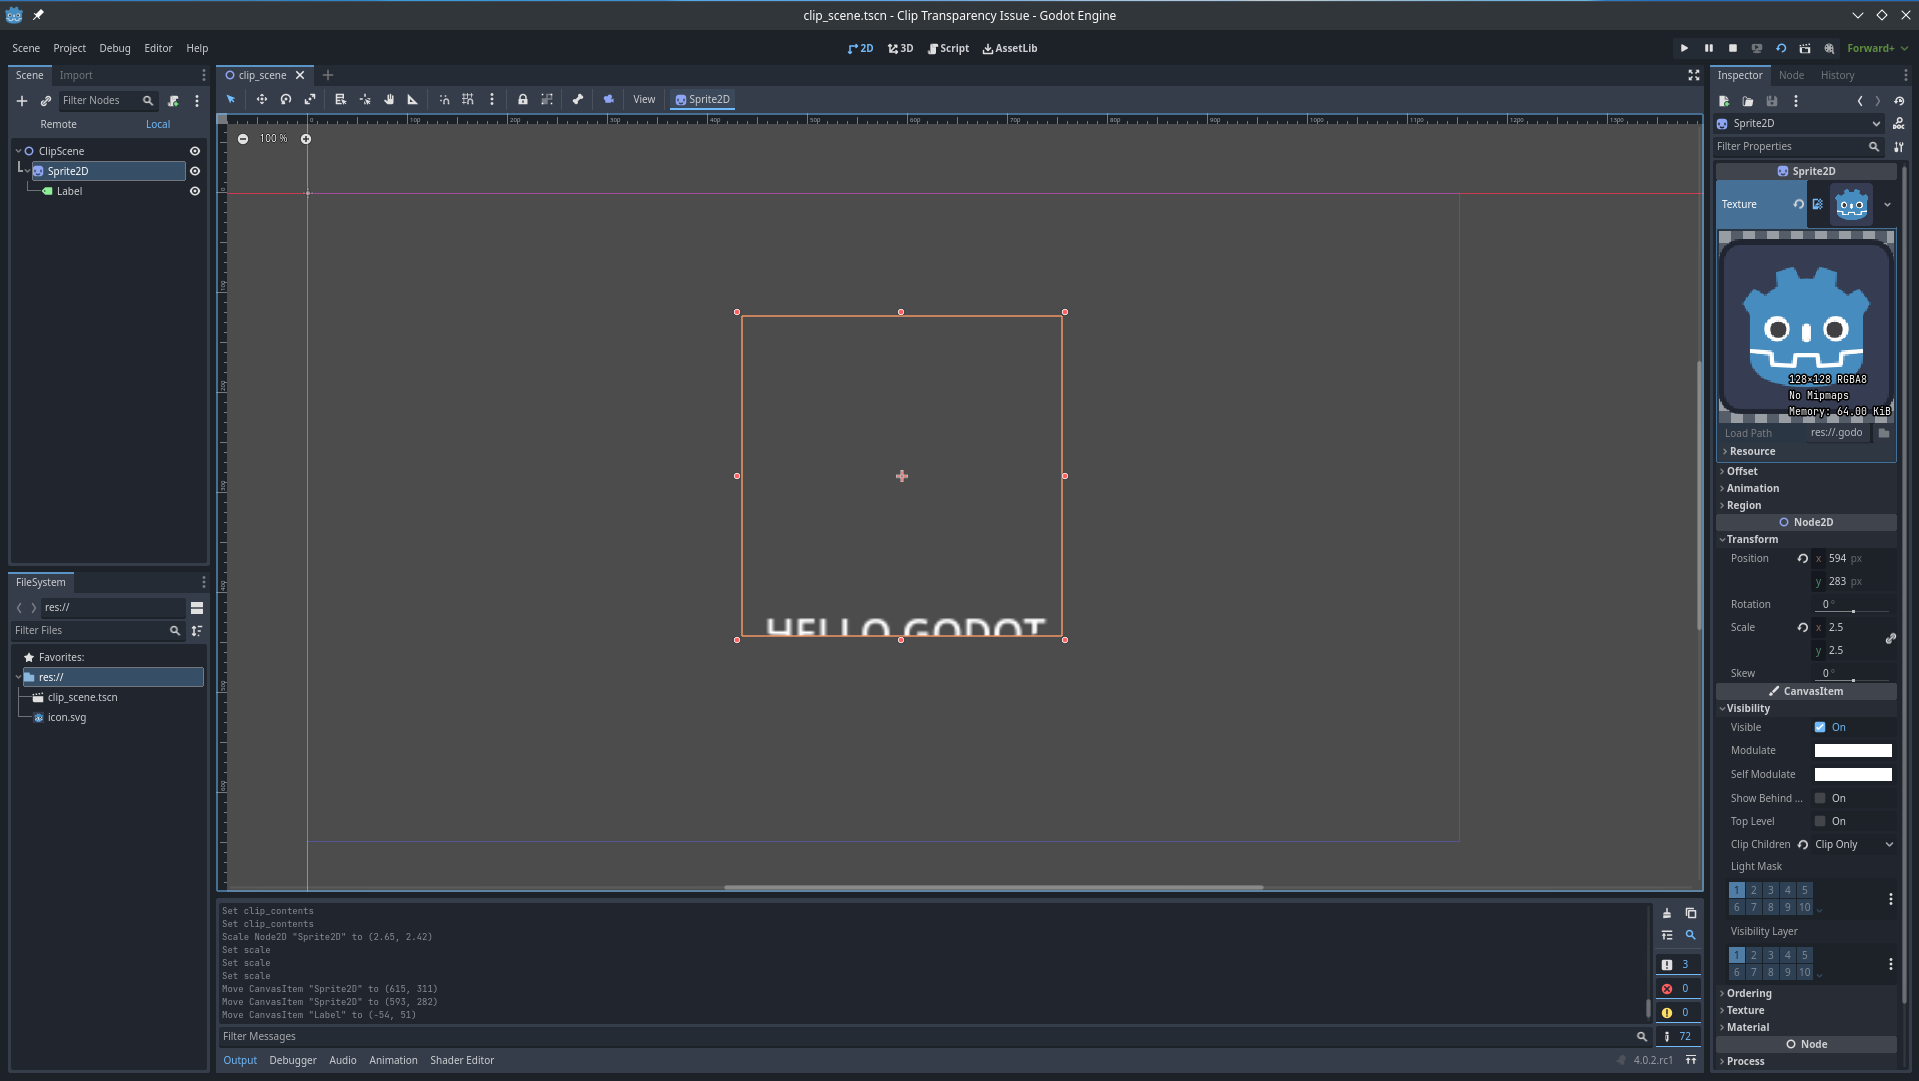Activate the Move Mode tool
The height and width of the screenshot is (1081, 1919).
click(x=262, y=99)
